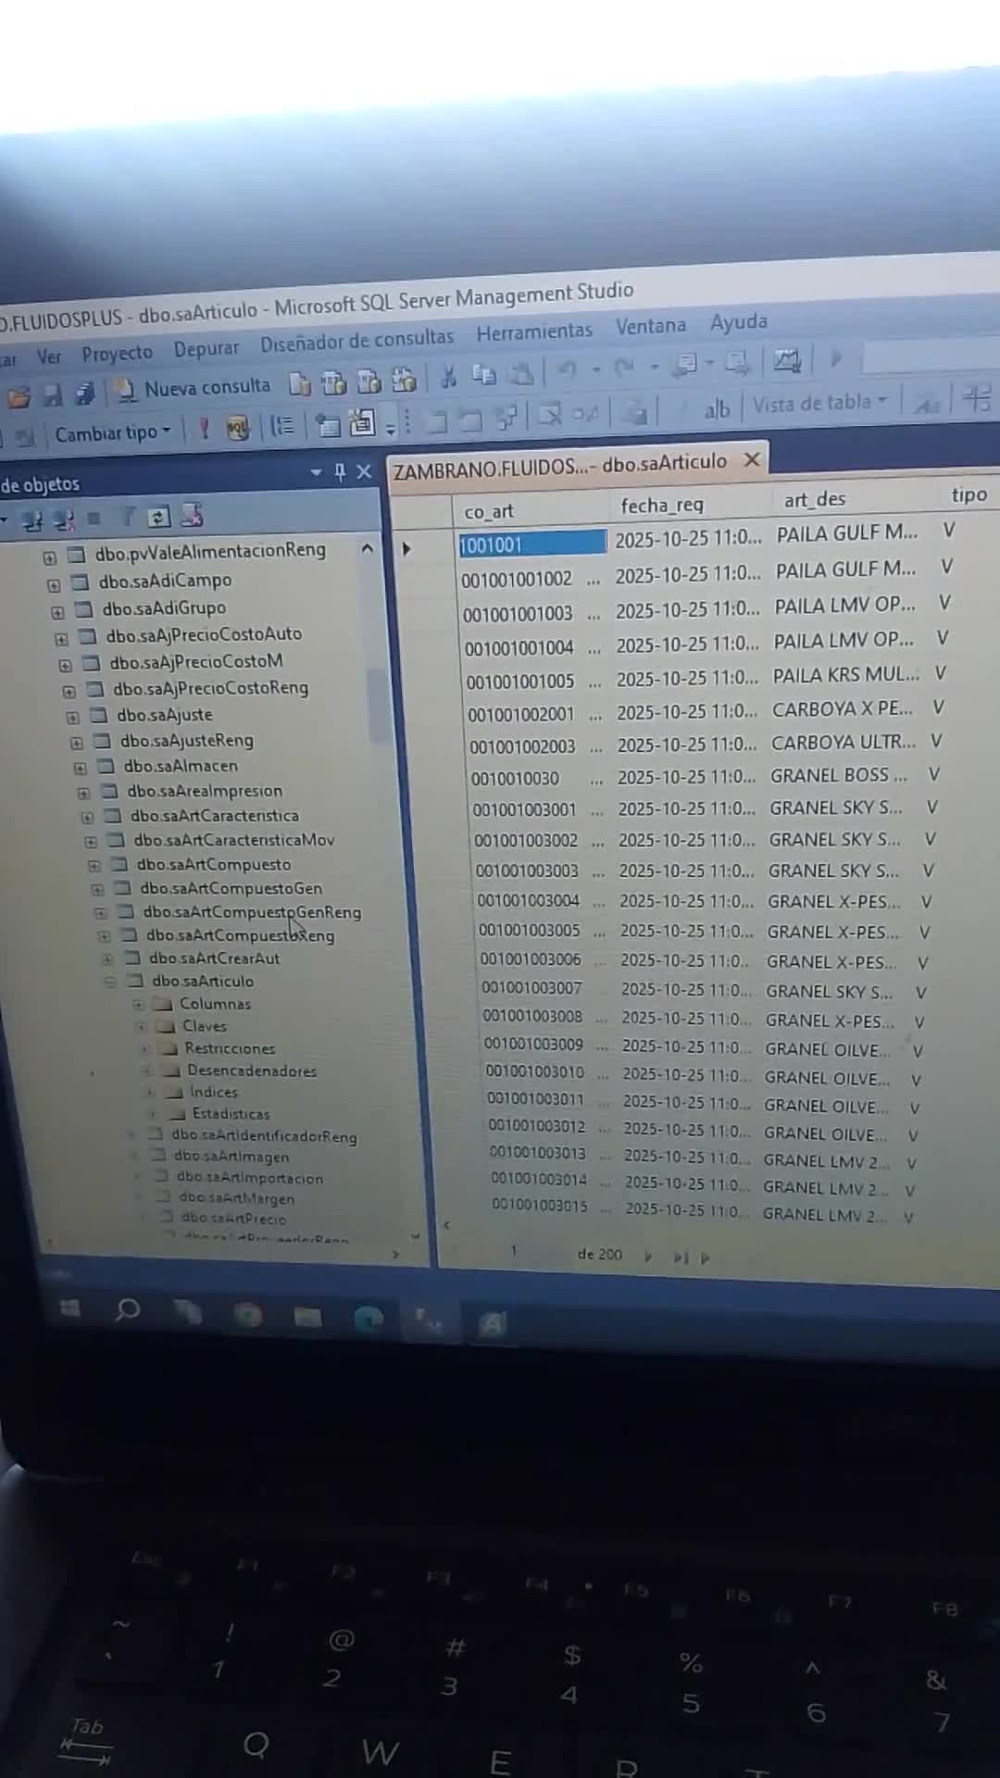The width and height of the screenshot is (1000, 1778).
Task: Open the Vista de tabla dropdown
Action: tap(820, 403)
